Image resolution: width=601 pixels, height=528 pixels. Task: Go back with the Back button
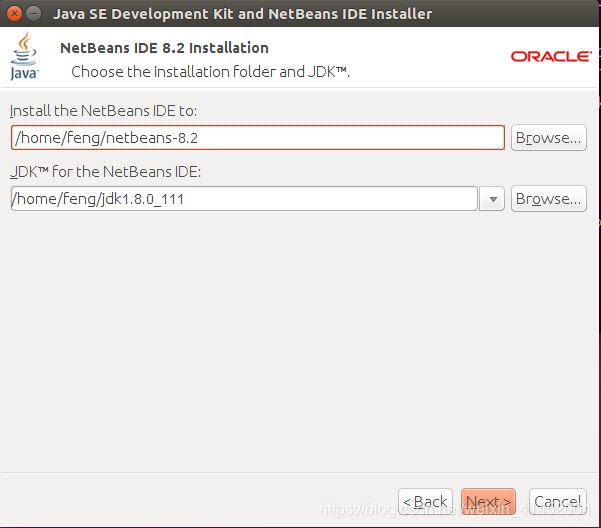tap(424, 501)
